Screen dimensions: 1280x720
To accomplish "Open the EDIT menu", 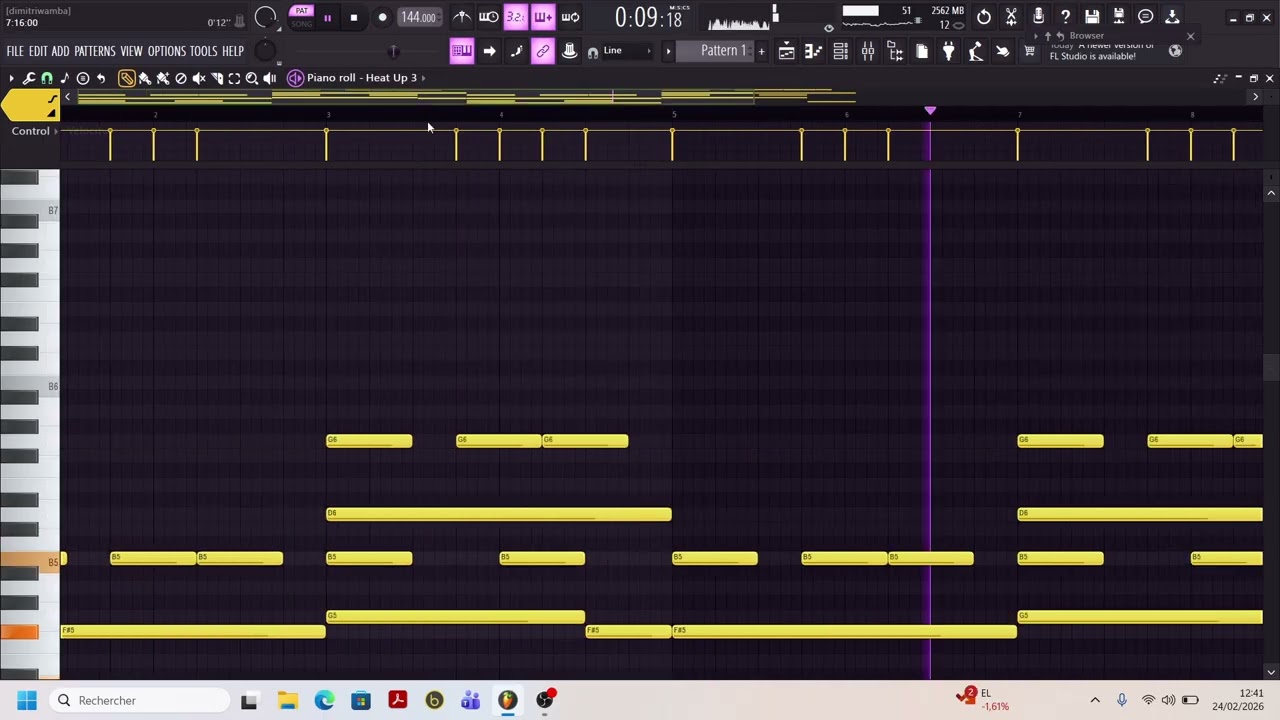I will (x=38, y=51).
